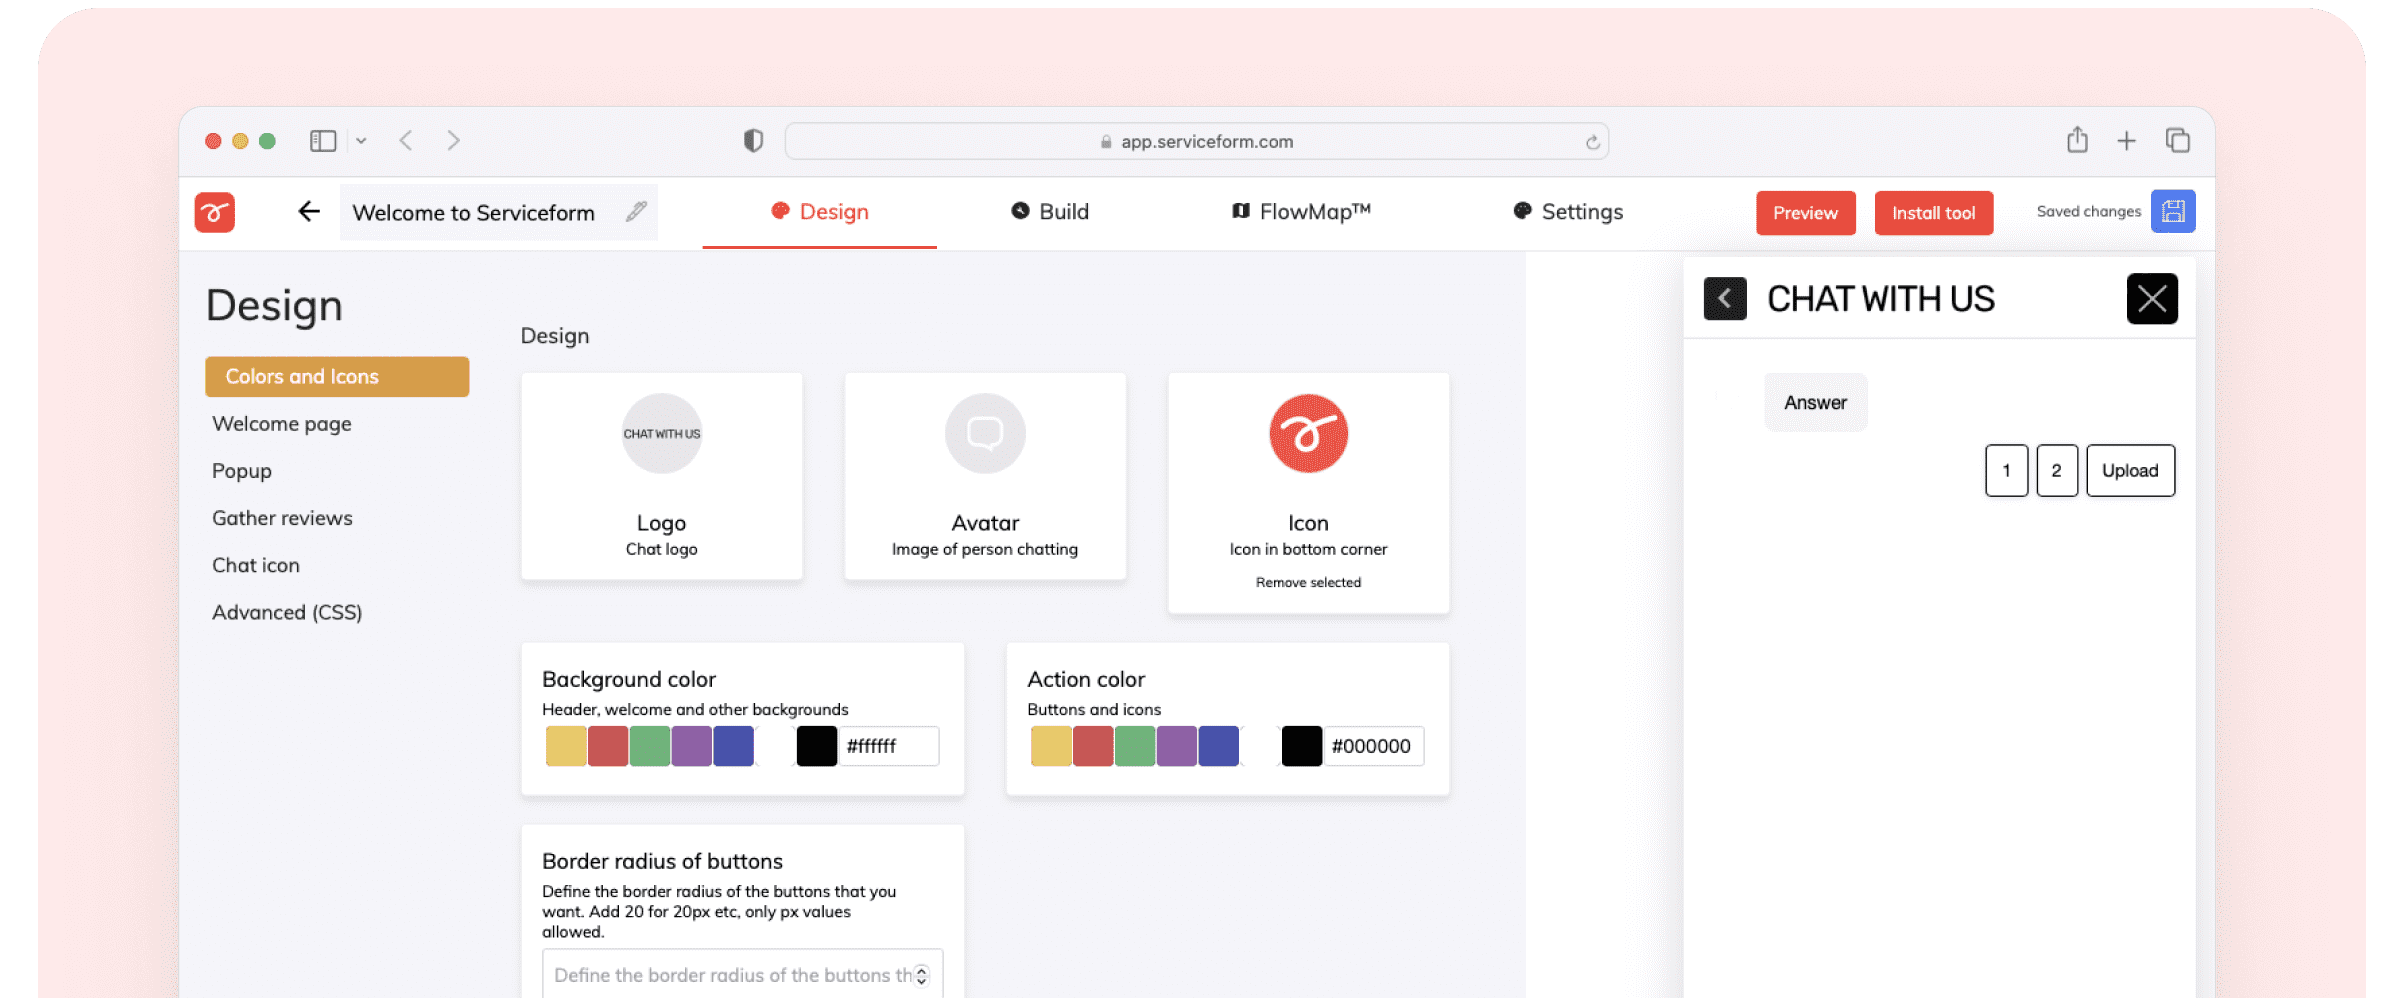
Task: Pick the yellow Background color swatch
Action: click(566, 746)
